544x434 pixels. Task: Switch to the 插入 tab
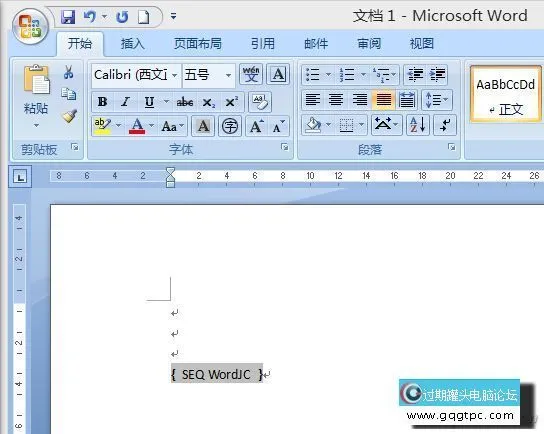(x=133, y=44)
